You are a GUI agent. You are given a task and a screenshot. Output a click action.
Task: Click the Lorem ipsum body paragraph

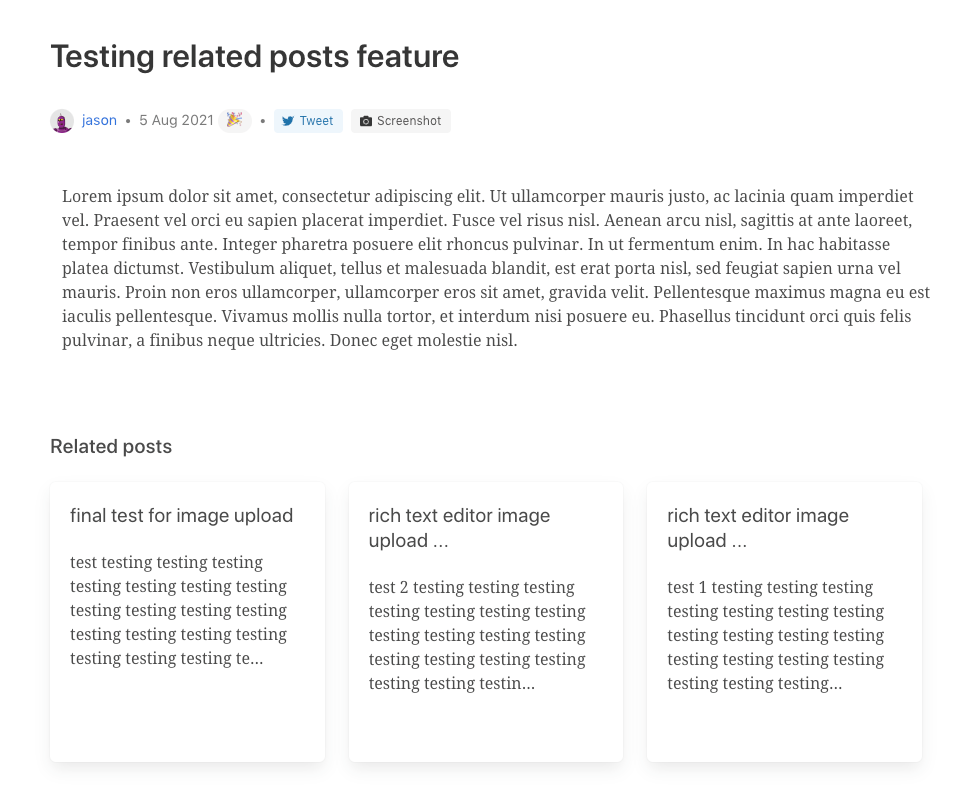496,268
